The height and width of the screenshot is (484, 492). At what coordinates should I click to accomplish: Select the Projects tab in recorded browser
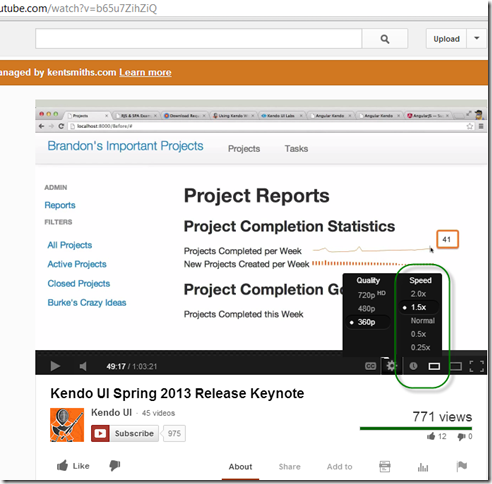pos(88,116)
